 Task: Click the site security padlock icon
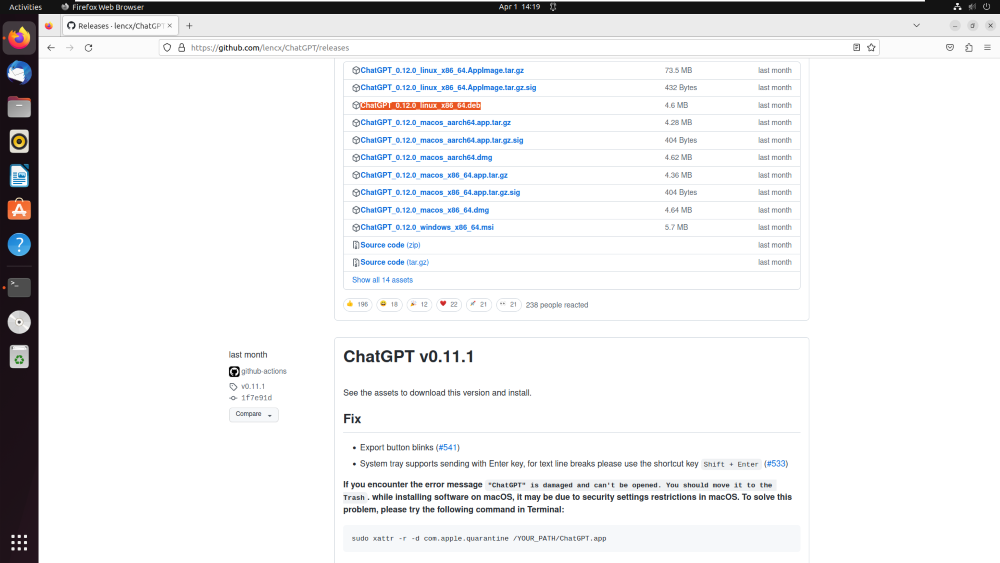coord(182,48)
